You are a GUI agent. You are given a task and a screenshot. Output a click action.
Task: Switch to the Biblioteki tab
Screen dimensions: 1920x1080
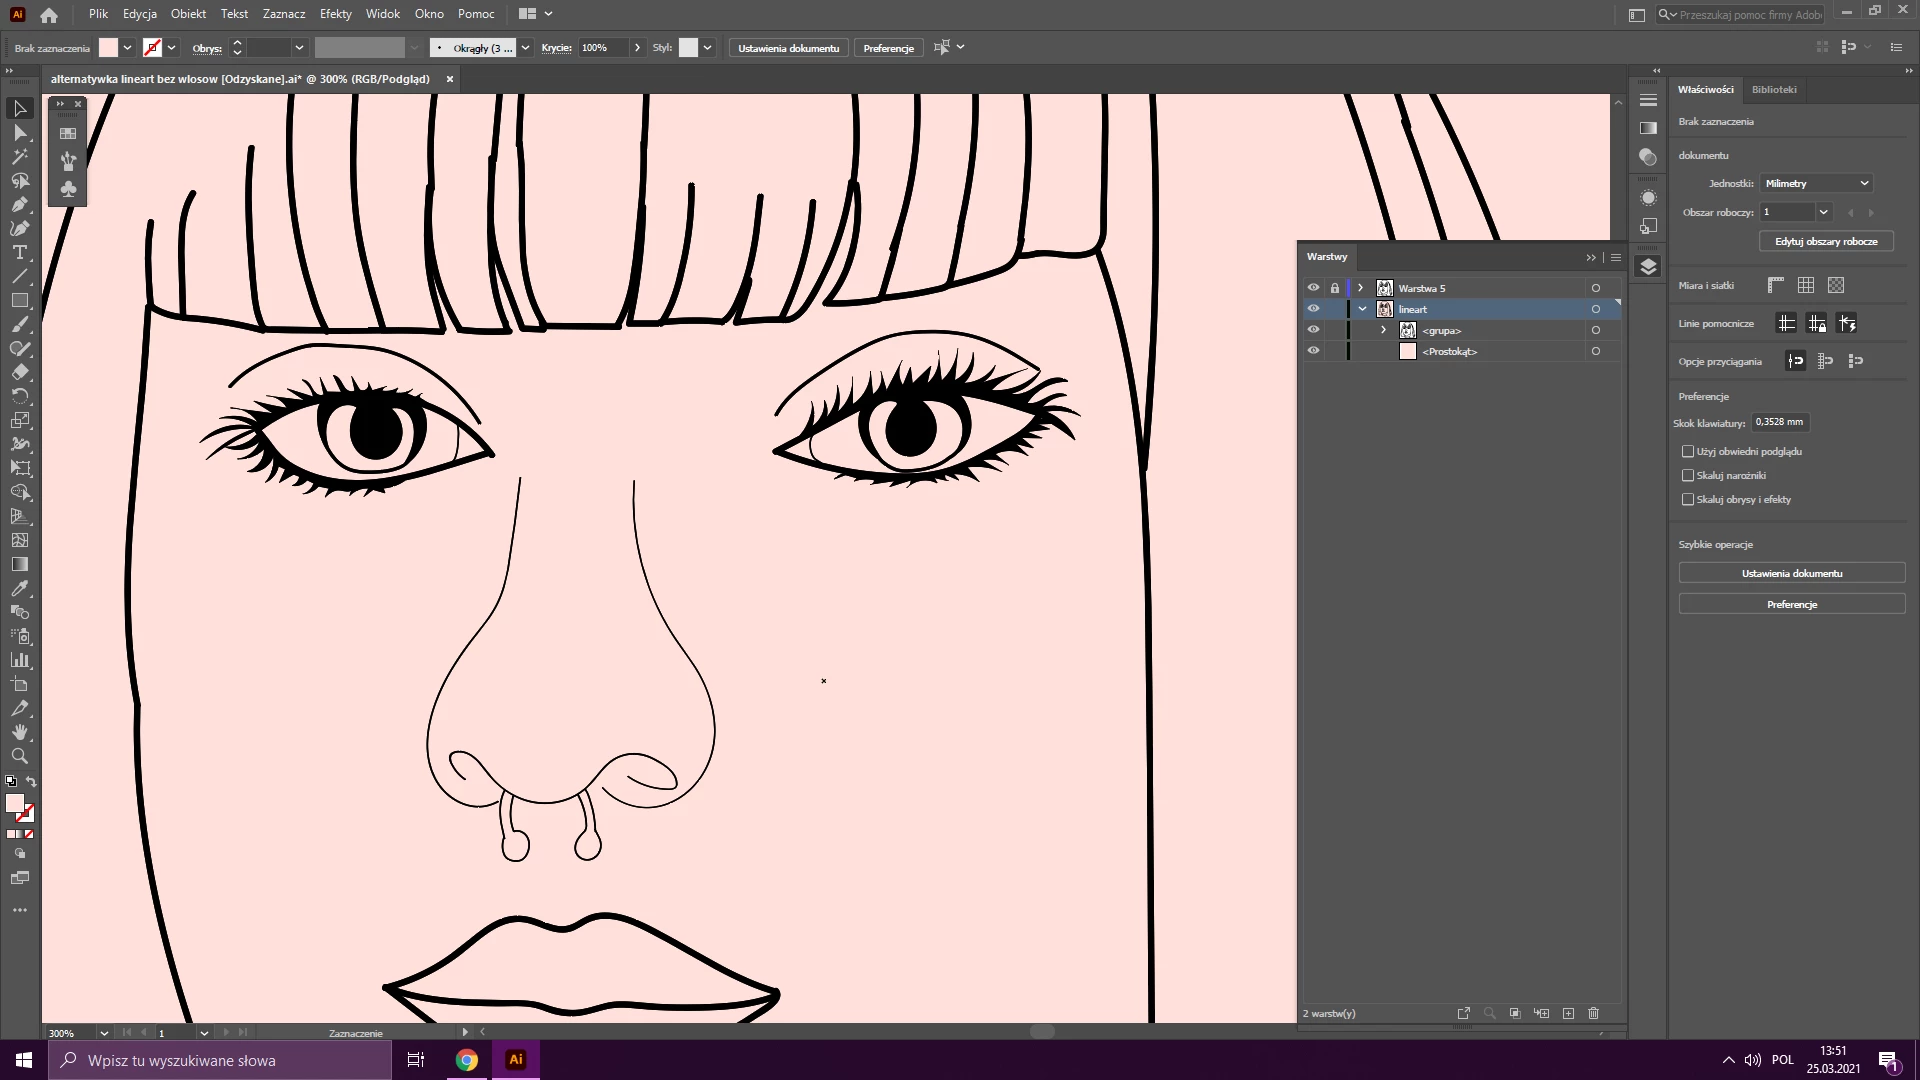click(x=1774, y=90)
